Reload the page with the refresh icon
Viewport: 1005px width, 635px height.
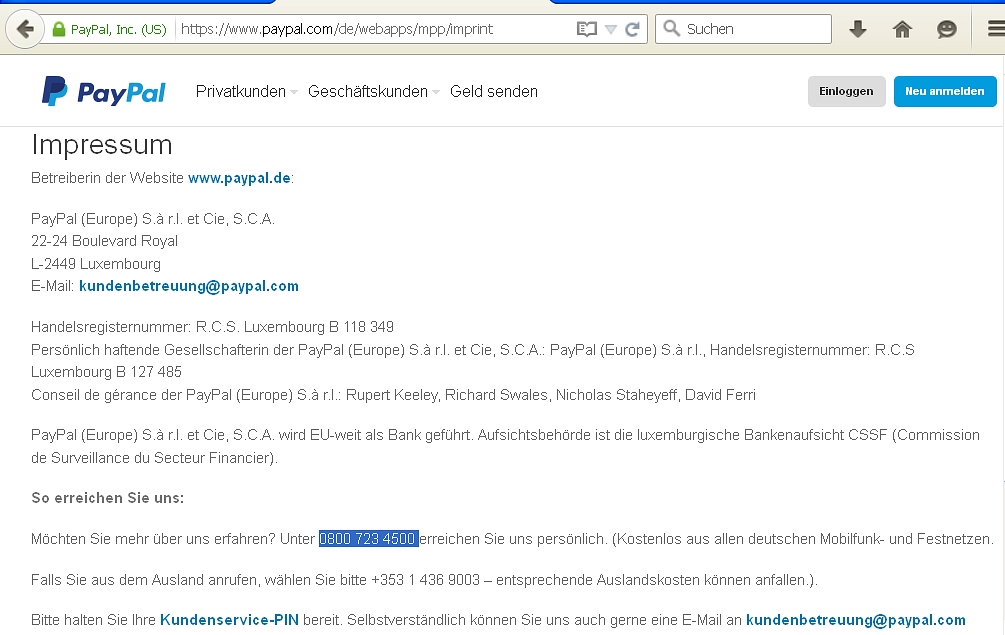click(x=632, y=29)
